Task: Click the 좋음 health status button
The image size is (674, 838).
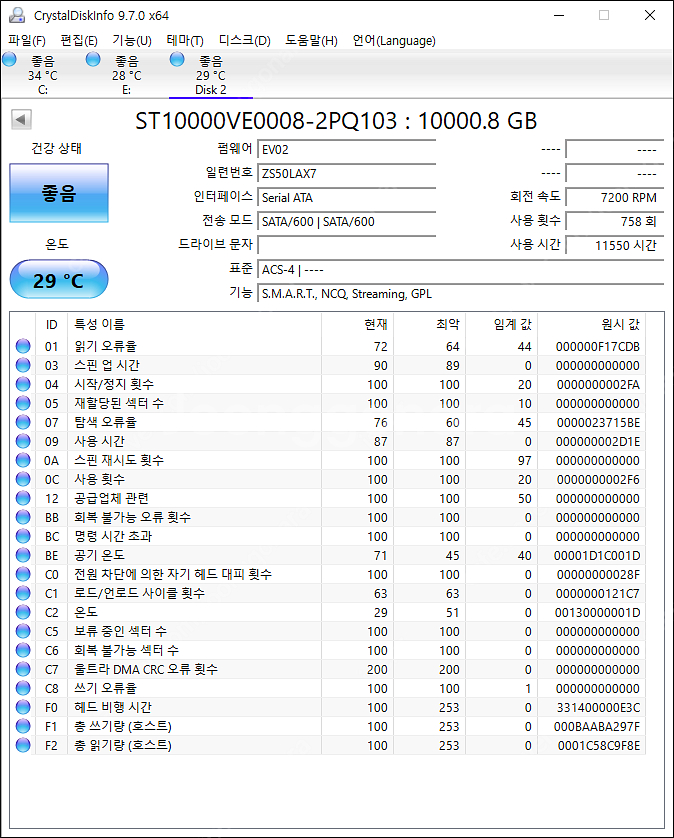Action: click(58, 193)
